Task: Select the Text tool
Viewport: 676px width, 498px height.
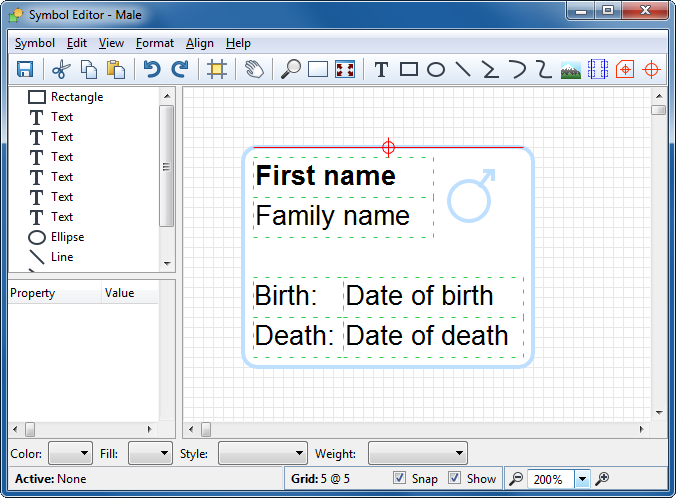Action: (382, 69)
